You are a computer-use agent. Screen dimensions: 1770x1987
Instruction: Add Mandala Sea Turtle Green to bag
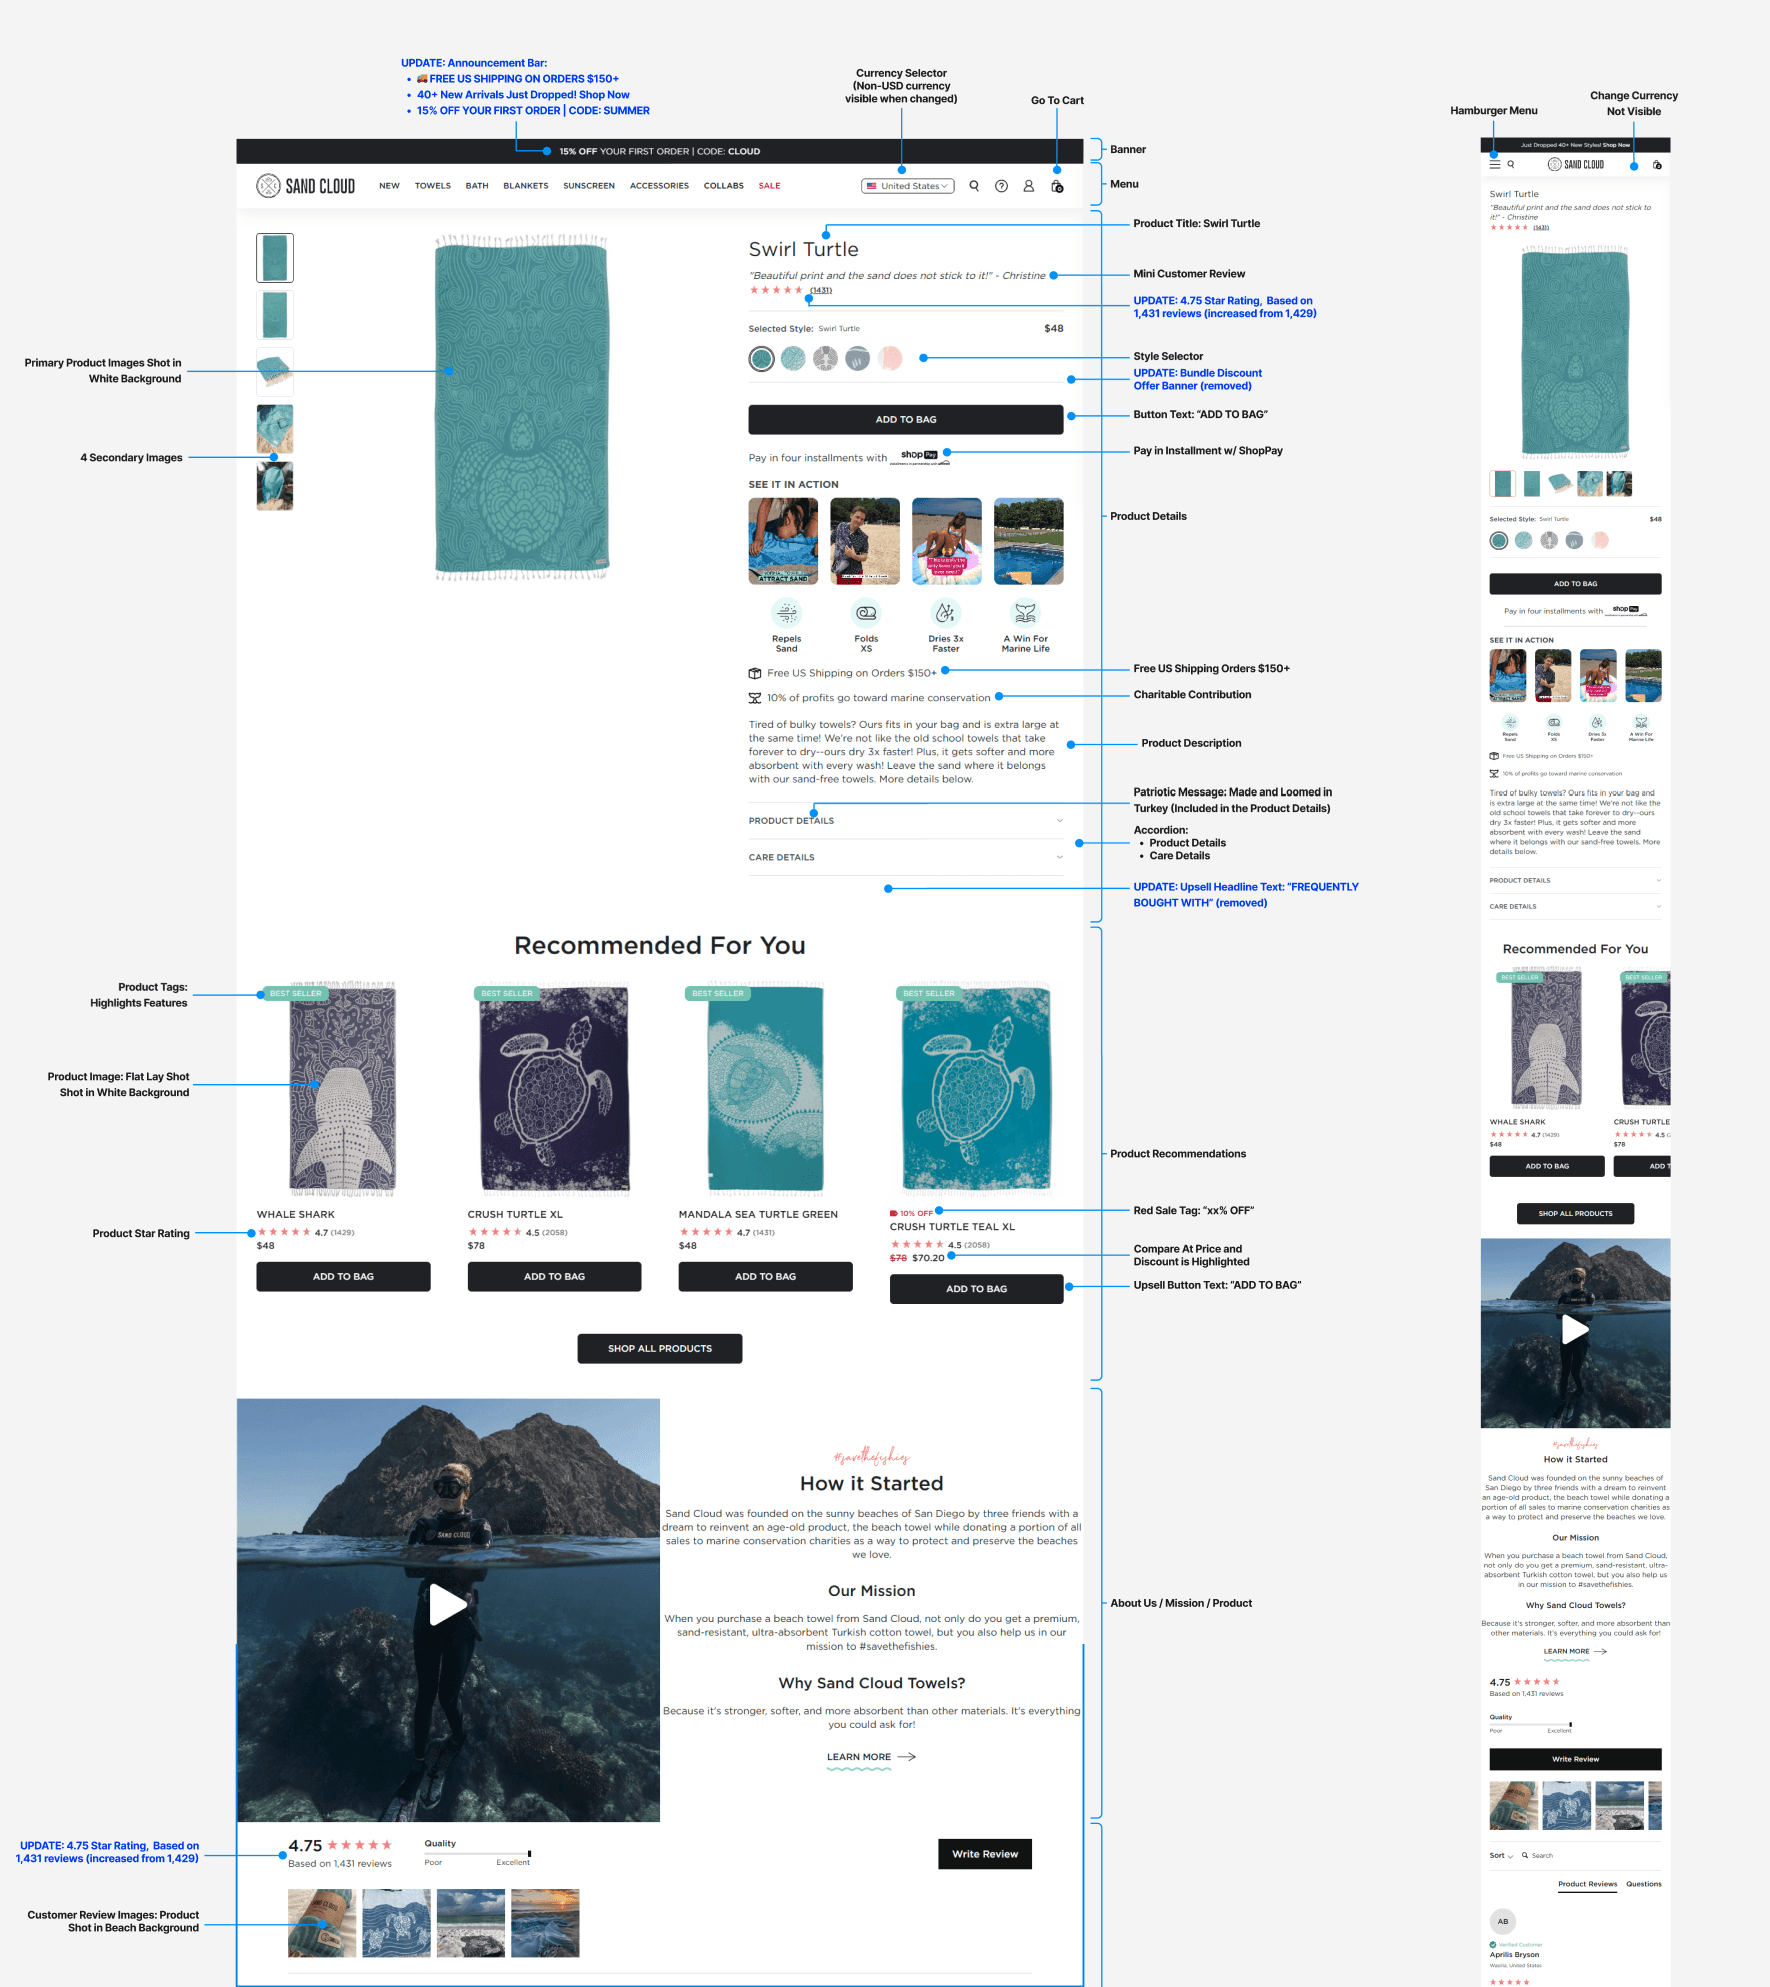(x=765, y=1276)
